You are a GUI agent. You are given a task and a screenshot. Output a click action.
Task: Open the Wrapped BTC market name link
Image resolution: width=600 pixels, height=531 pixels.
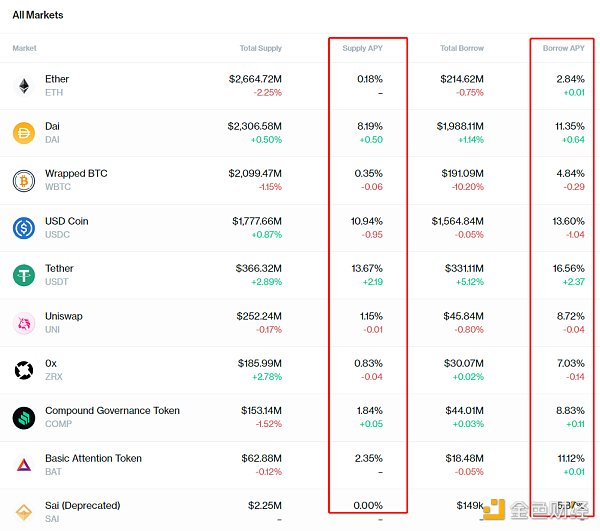tap(76, 173)
